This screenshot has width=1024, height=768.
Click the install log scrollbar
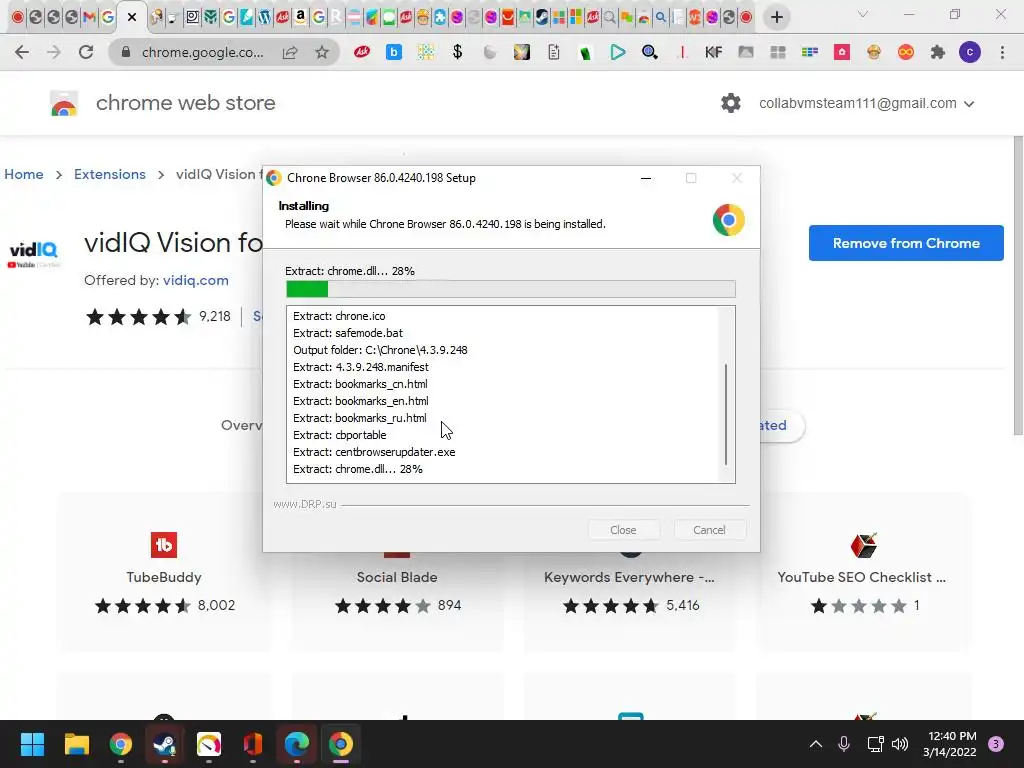point(726,414)
